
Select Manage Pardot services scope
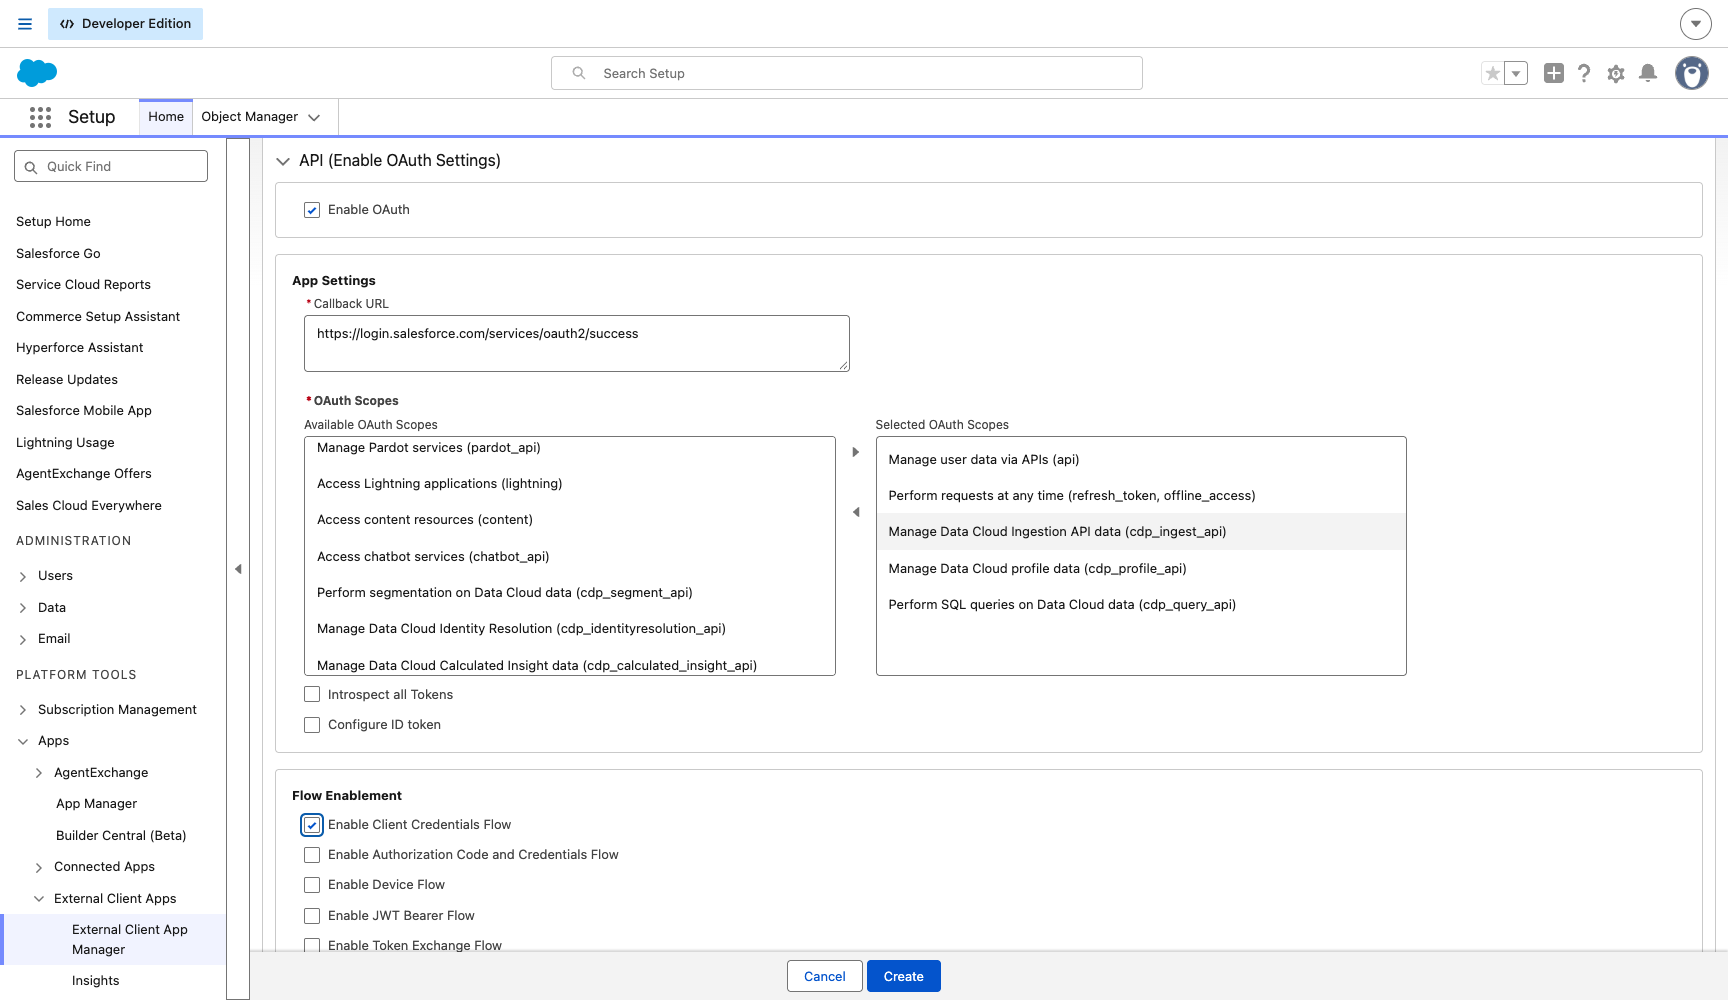point(569,448)
